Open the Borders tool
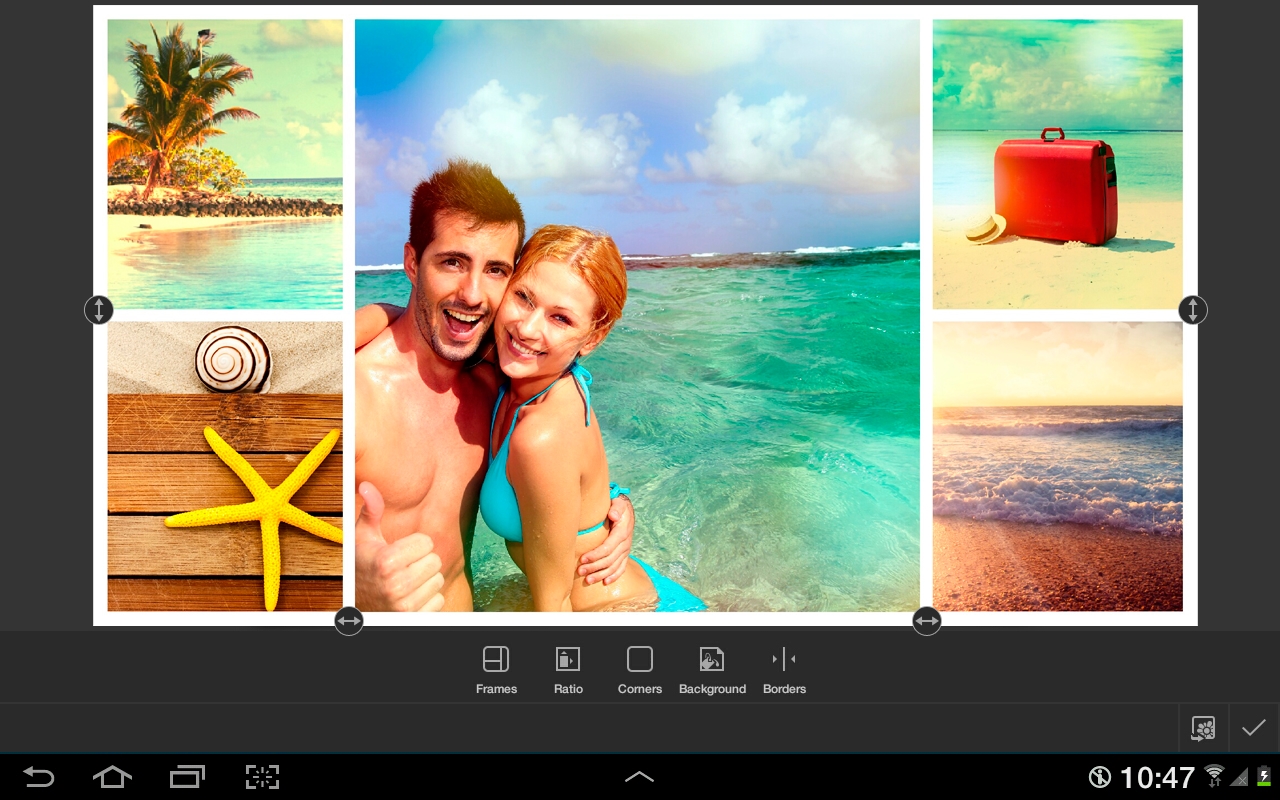The height and width of the screenshot is (800, 1280). click(x=784, y=670)
